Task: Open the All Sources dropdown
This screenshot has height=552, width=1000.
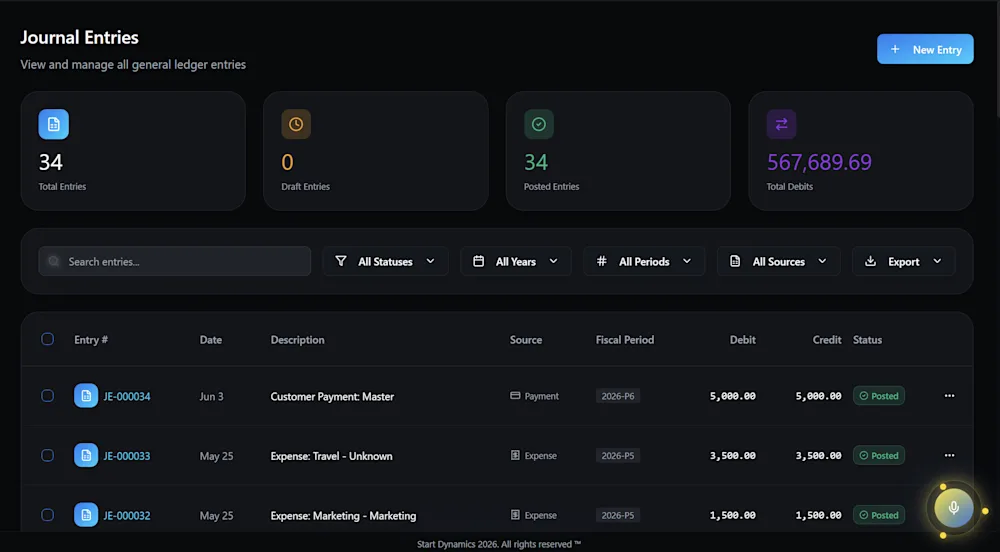Action: (x=779, y=261)
